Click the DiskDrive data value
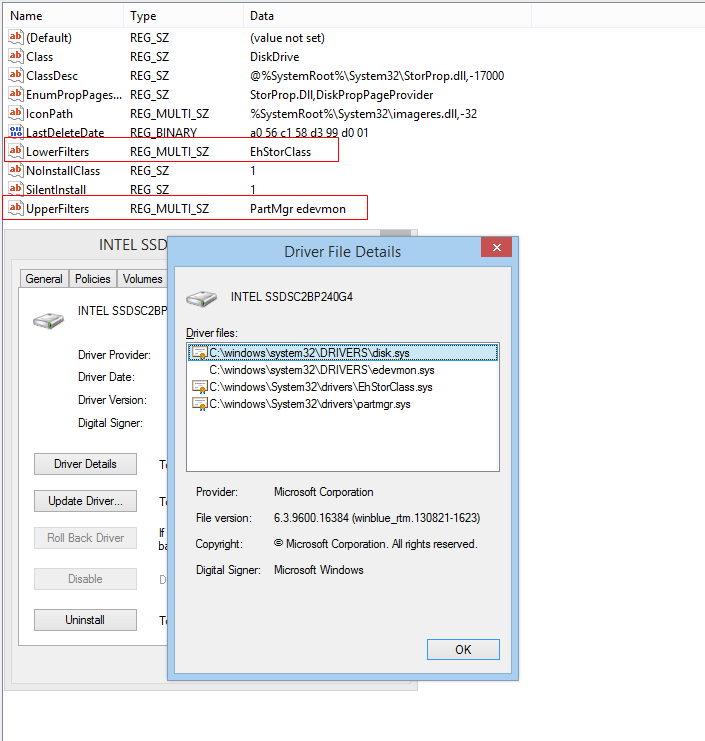The width and height of the screenshot is (705, 741). tap(275, 57)
